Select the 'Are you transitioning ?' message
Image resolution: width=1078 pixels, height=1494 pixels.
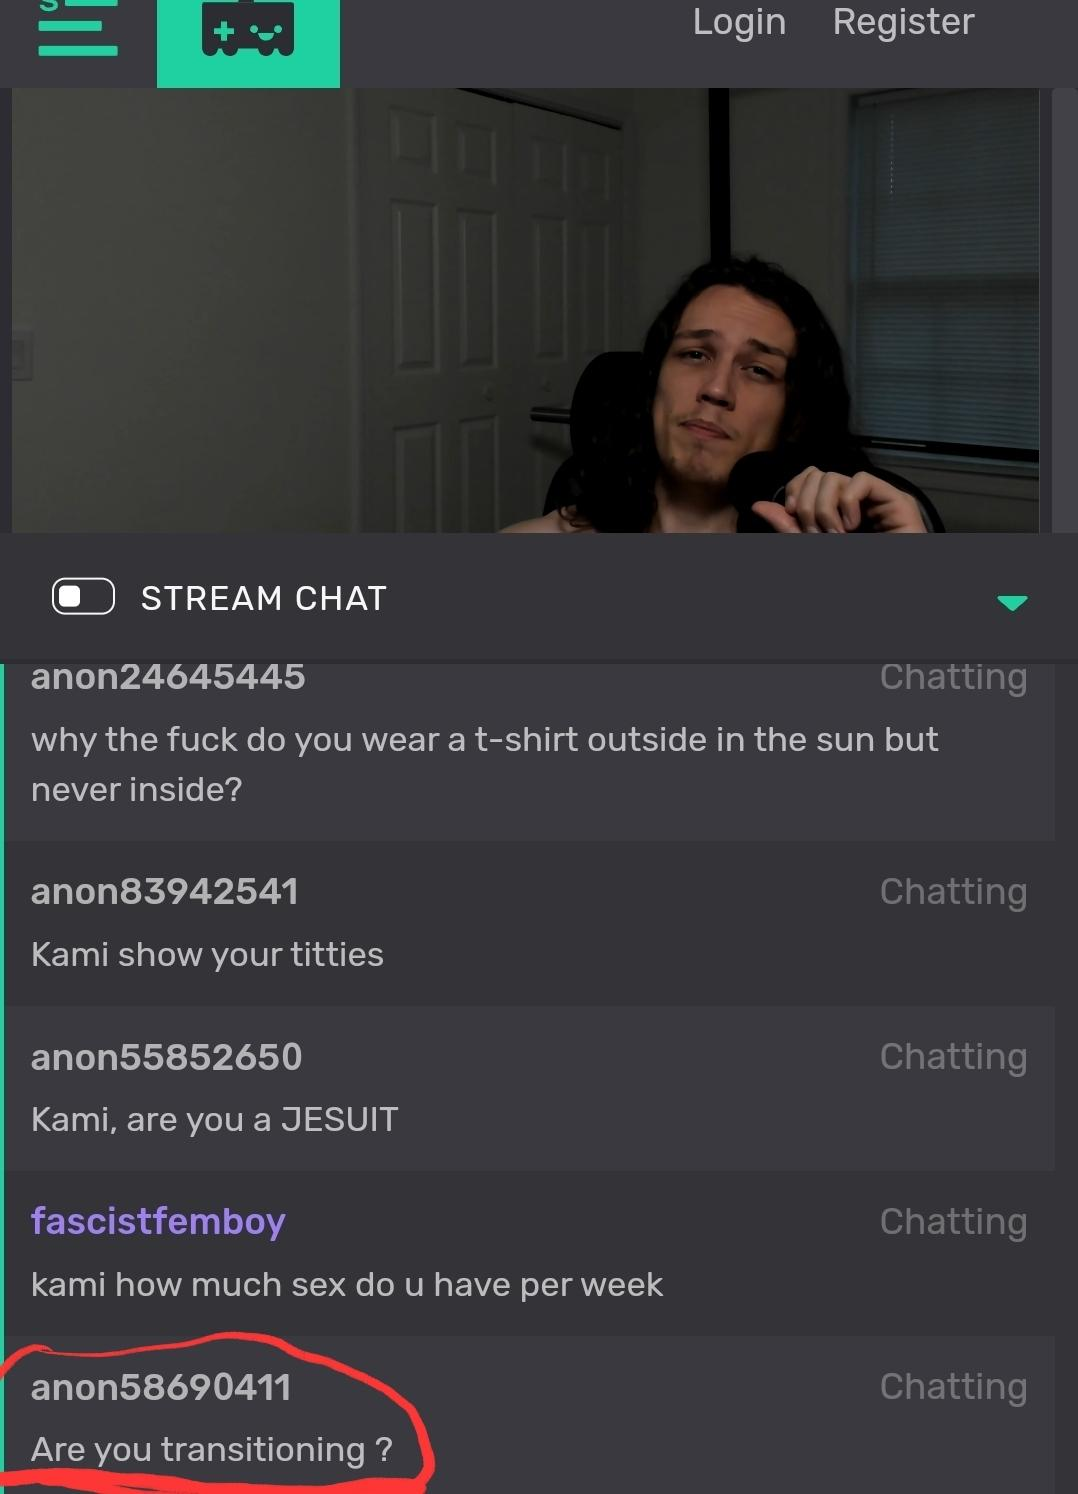pyautogui.click(x=212, y=1450)
